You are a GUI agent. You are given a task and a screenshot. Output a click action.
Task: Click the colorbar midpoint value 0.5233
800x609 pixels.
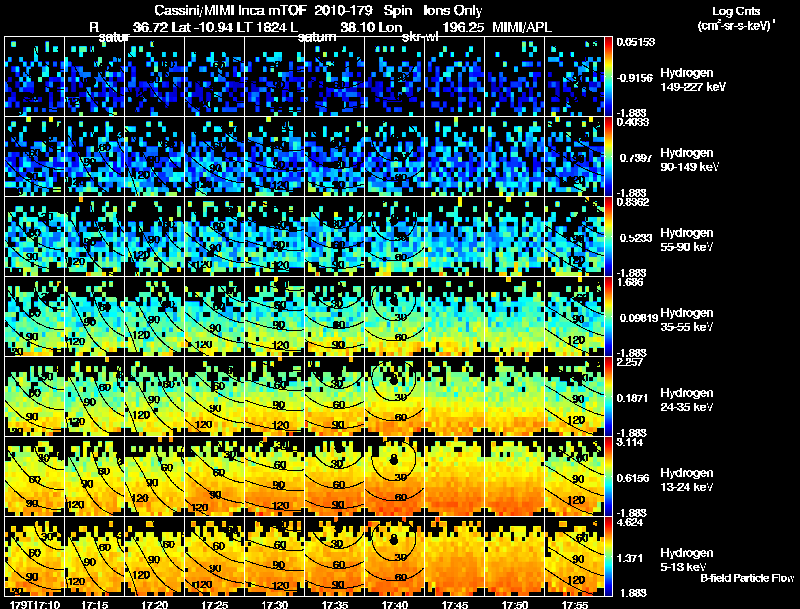[636, 238]
